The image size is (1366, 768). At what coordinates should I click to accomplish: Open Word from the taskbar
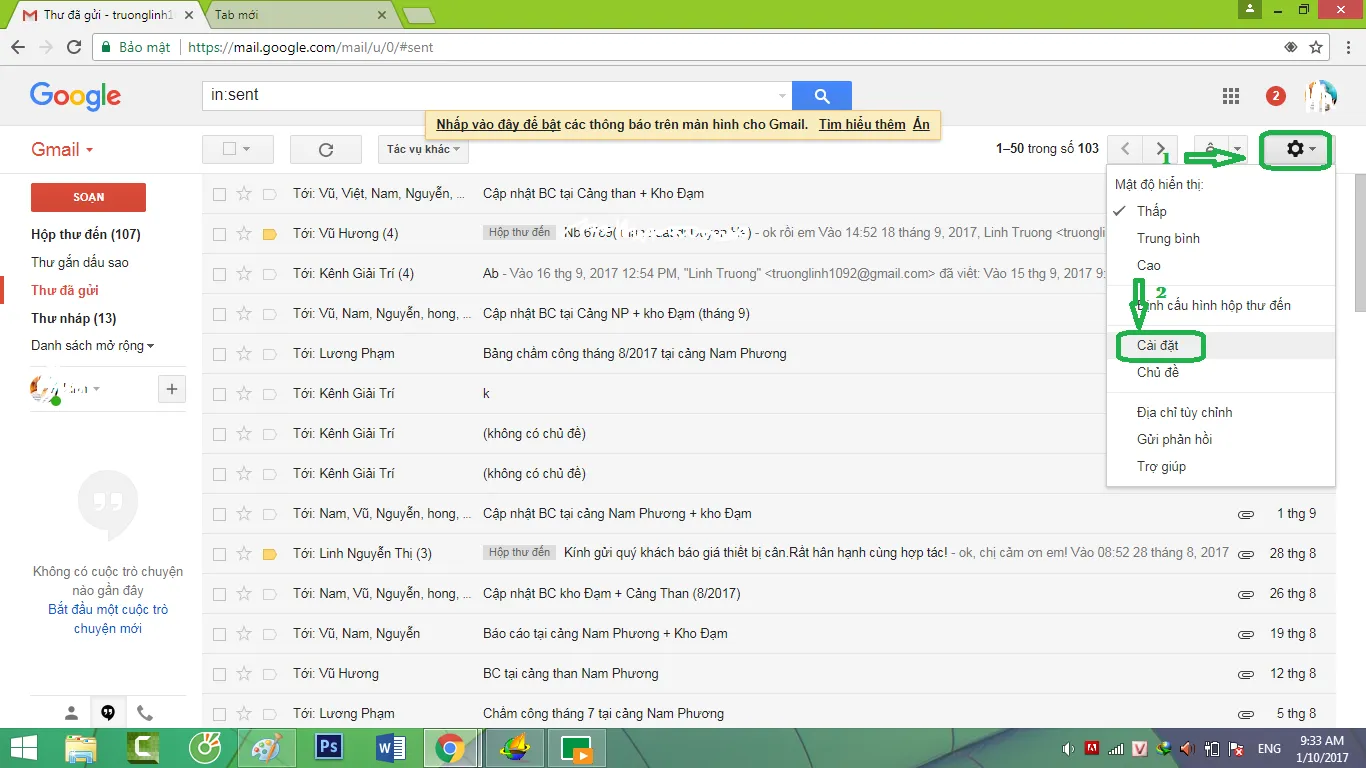[389, 748]
